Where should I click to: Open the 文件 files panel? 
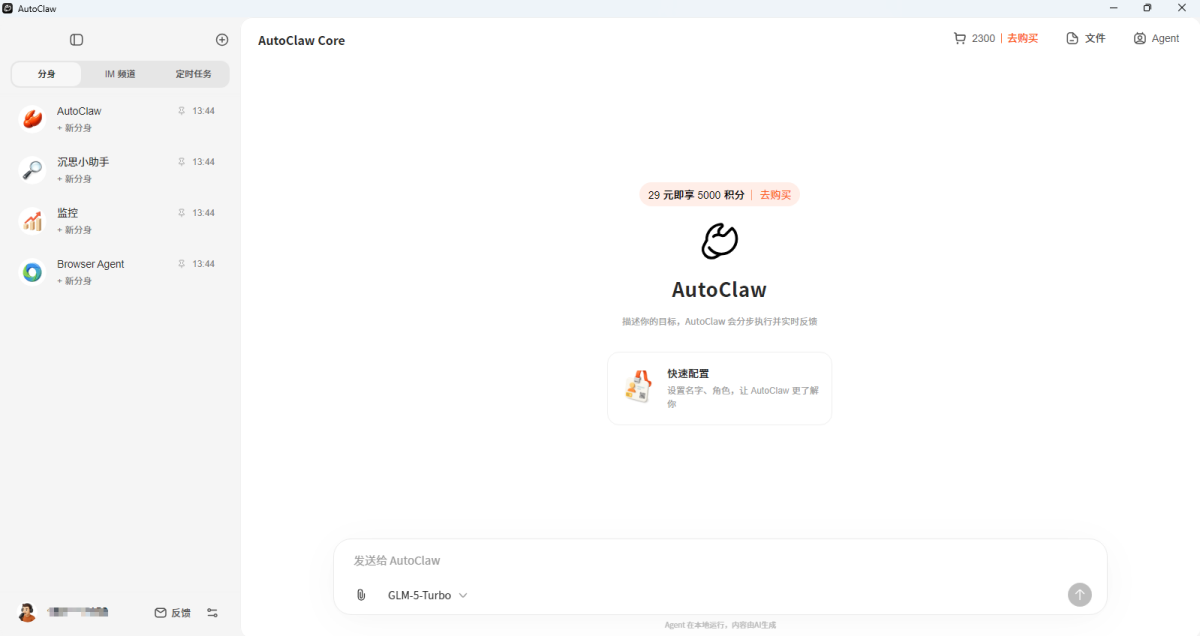(1086, 38)
